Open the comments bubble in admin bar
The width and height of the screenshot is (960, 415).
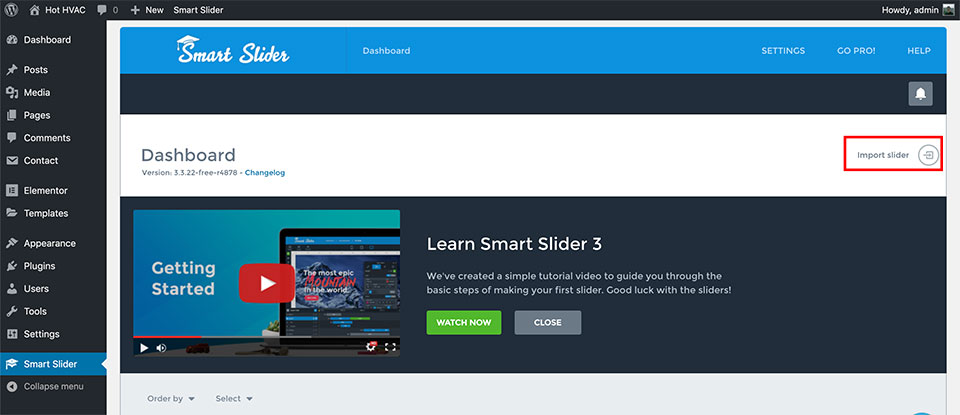(108, 10)
